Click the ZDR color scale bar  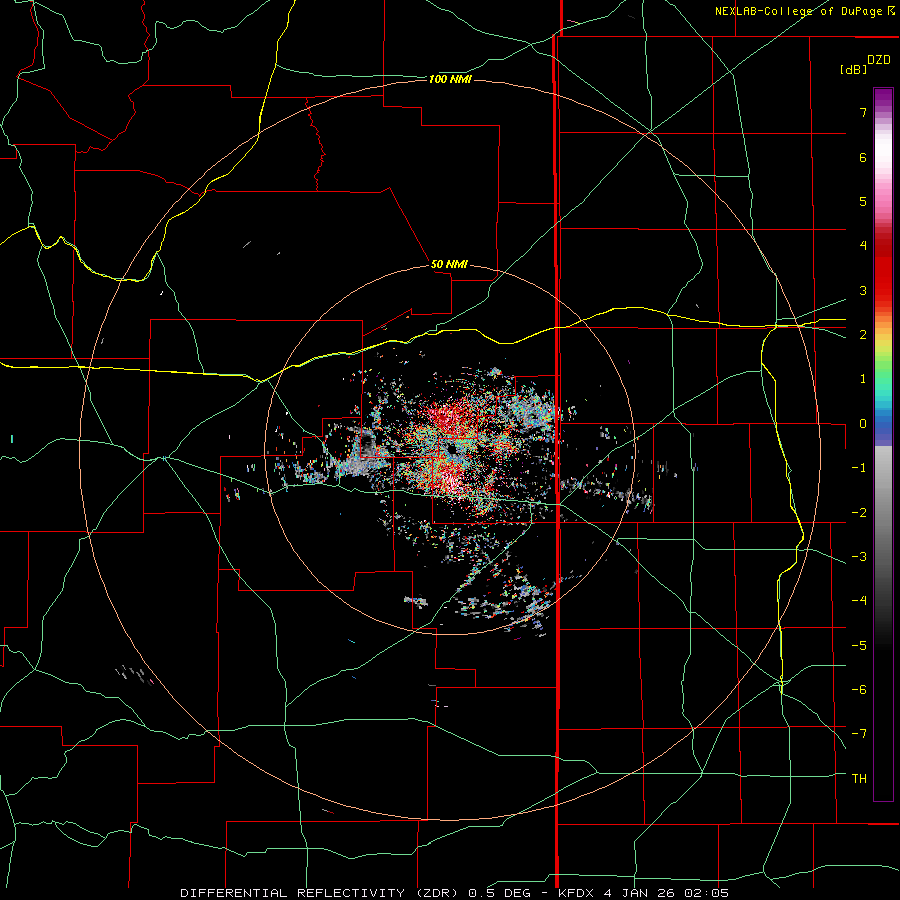883,444
